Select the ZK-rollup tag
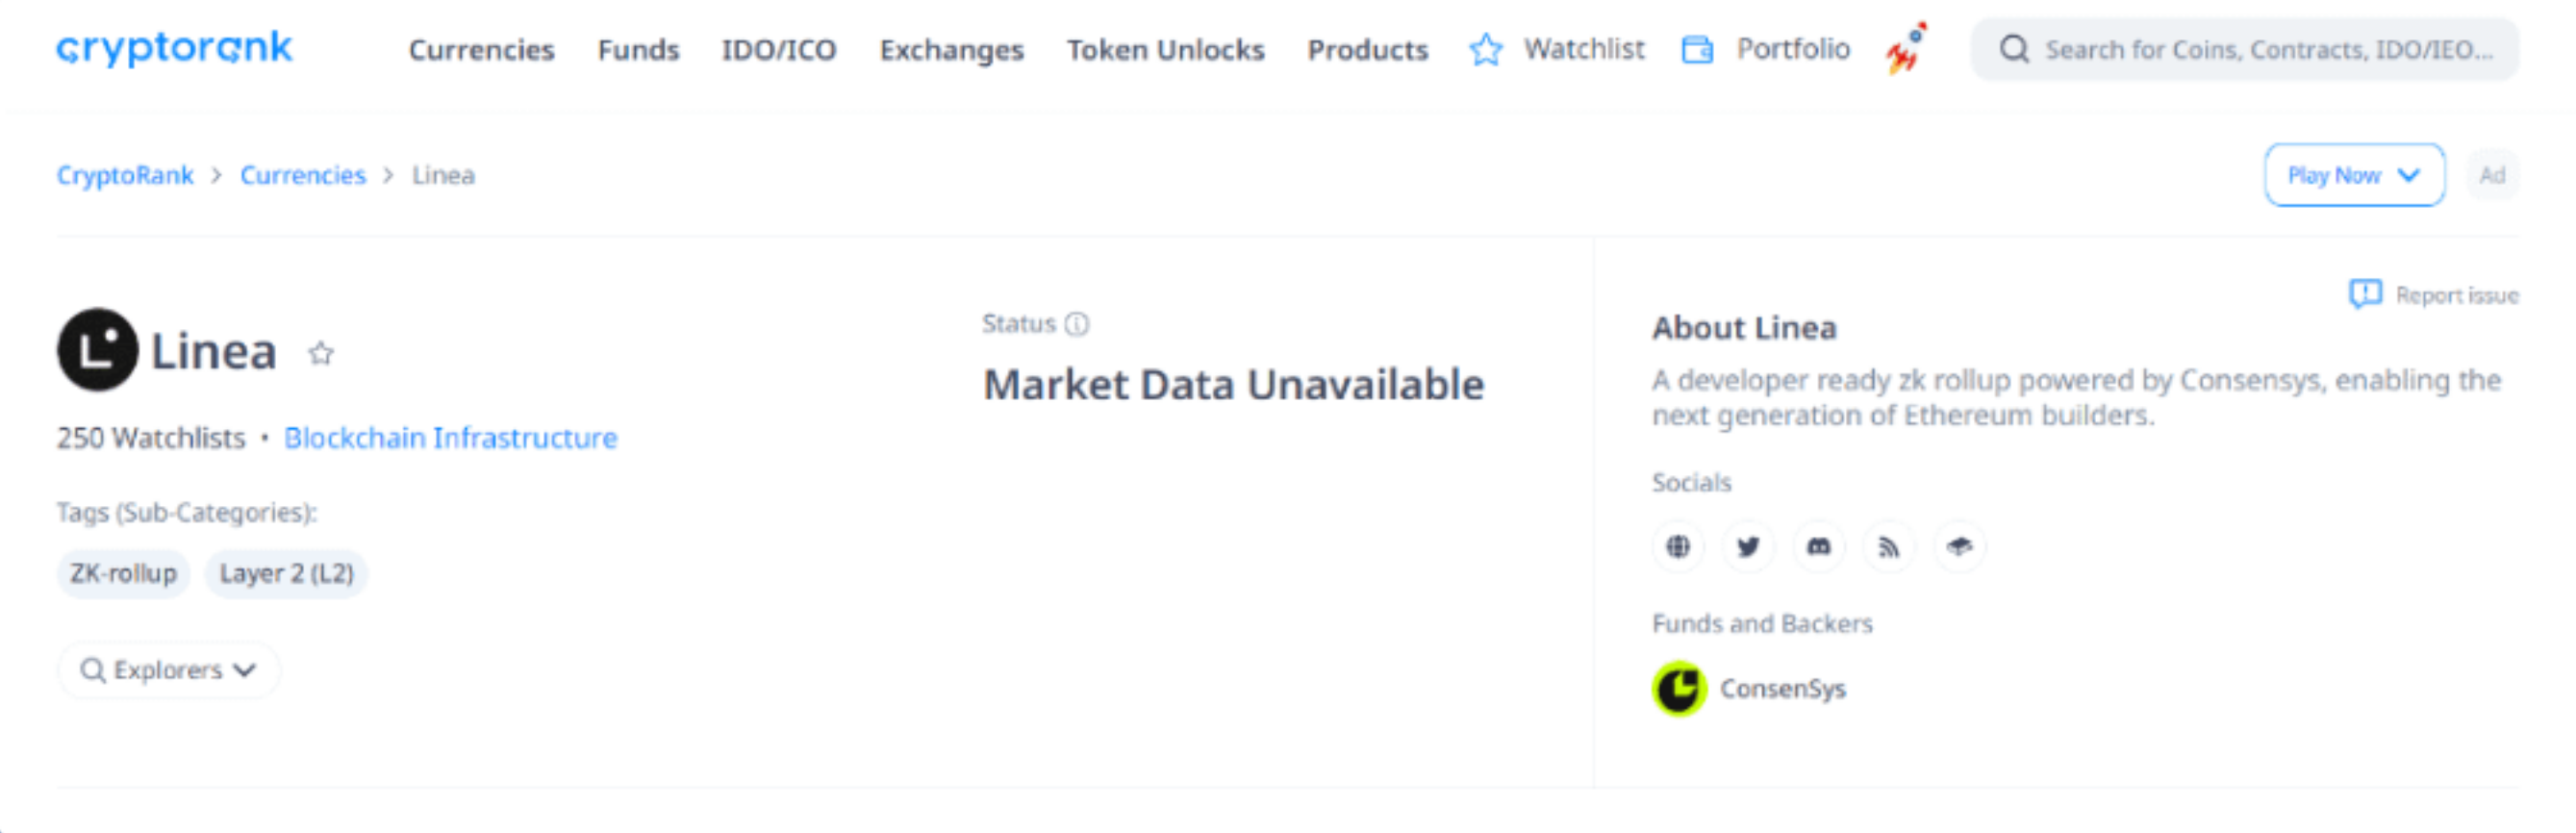This screenshot has width=2576, height=833. tap(123, 574)
